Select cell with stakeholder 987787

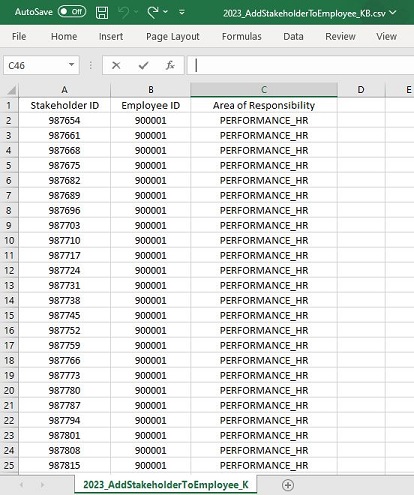click(64, 405)
